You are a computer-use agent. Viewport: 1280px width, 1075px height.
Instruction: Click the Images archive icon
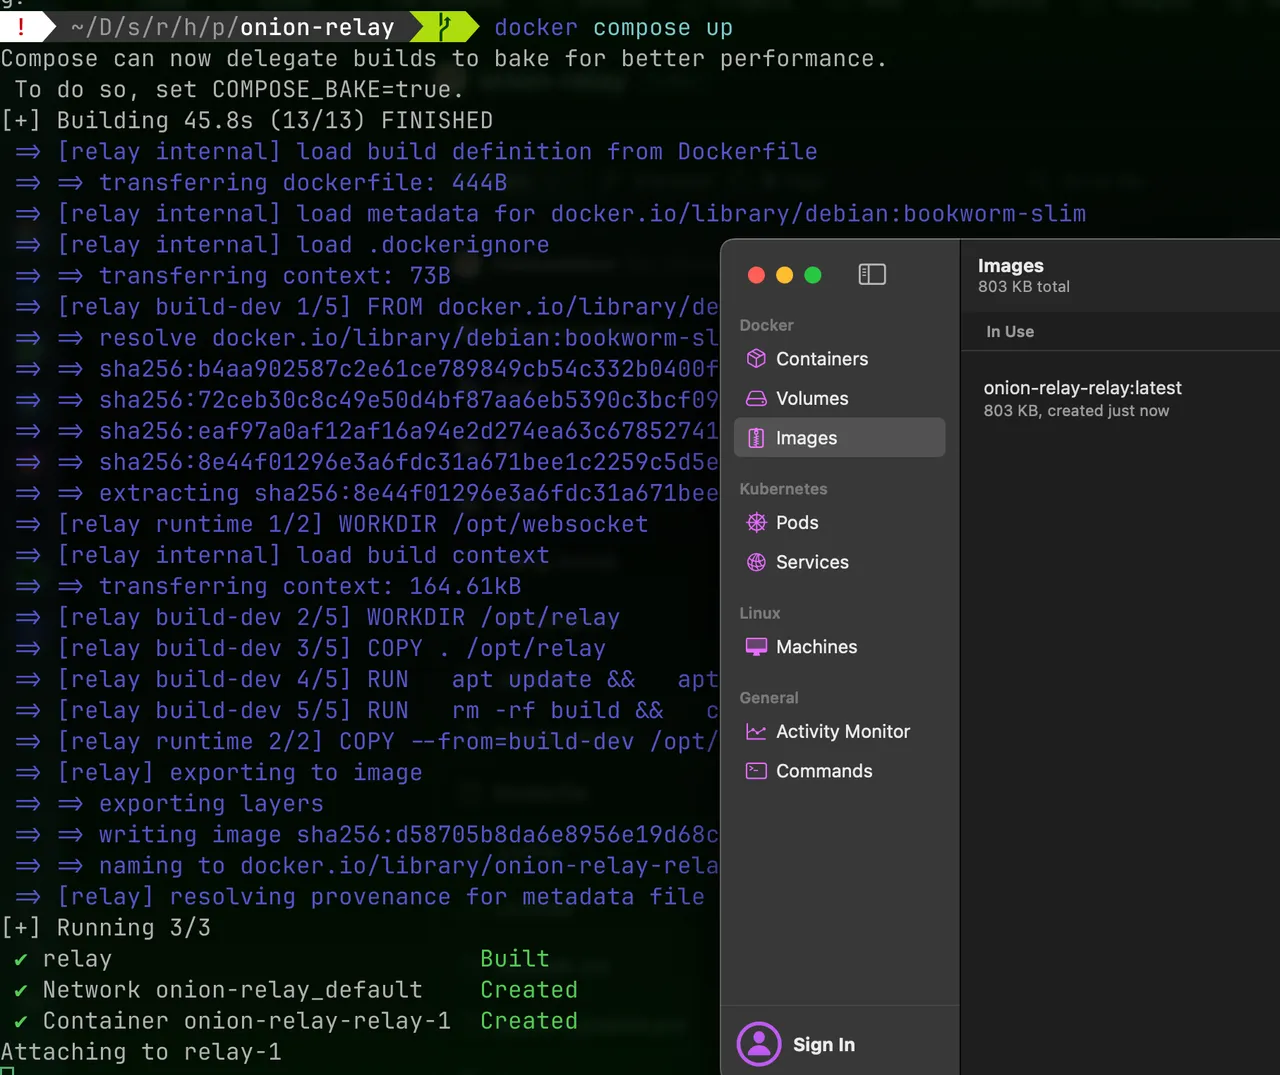point(756,438)
